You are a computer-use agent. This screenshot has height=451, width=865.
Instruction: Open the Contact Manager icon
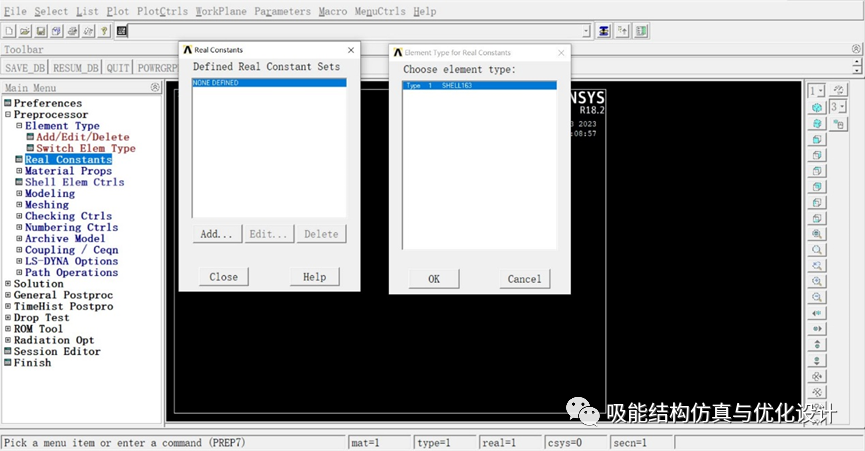click(641, 31)
